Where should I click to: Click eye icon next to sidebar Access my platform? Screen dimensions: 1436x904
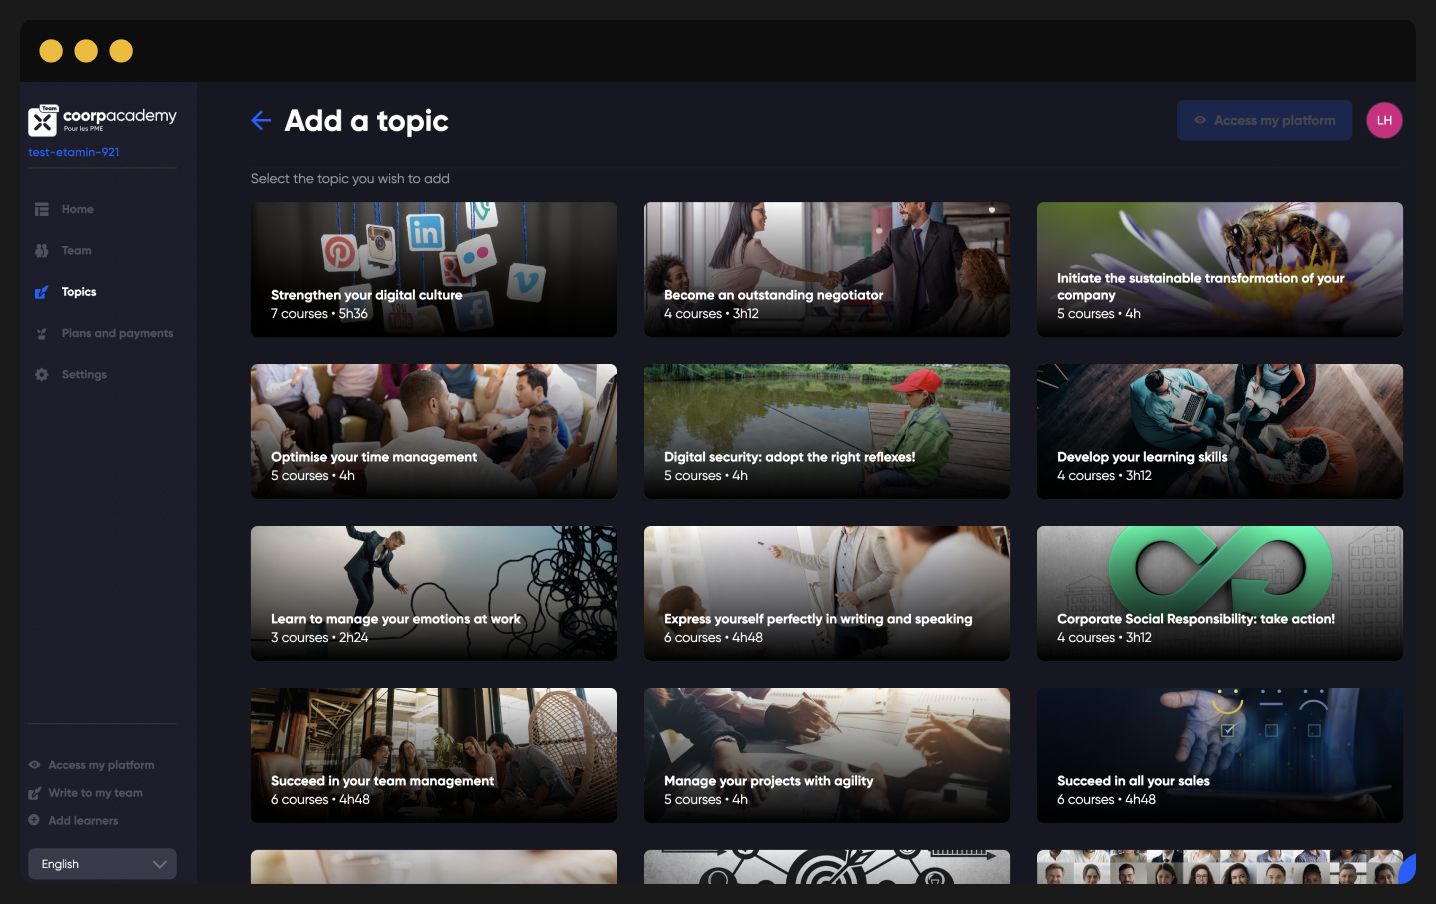pos(35,765)
